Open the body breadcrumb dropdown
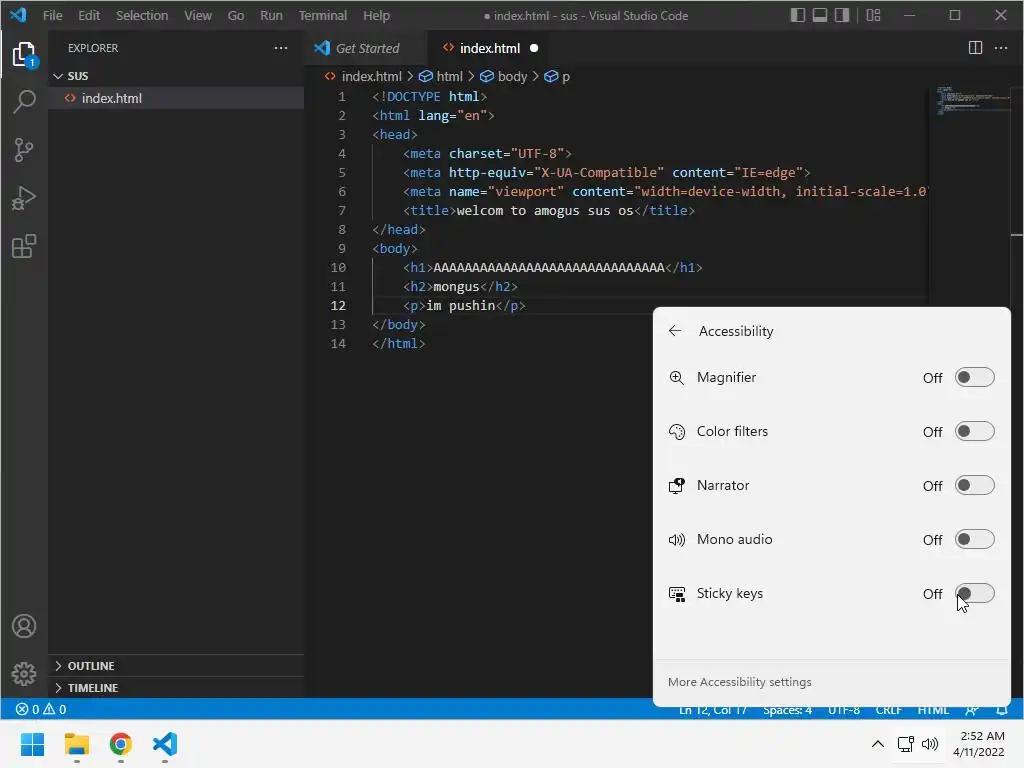 [504, 76]
